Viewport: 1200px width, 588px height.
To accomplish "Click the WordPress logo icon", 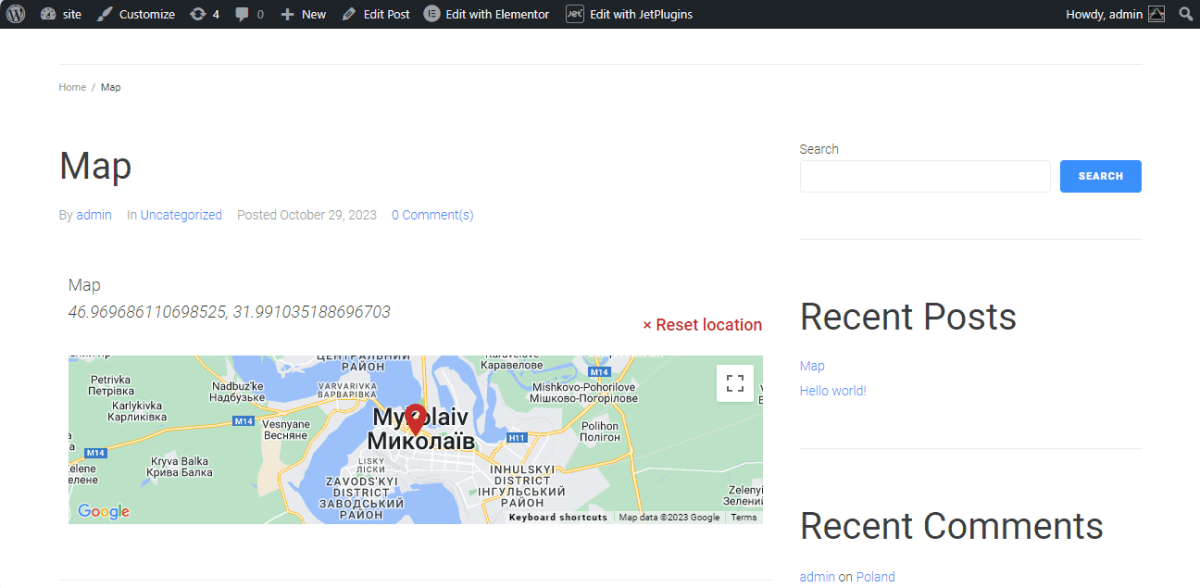I will (x=15, y=14).
